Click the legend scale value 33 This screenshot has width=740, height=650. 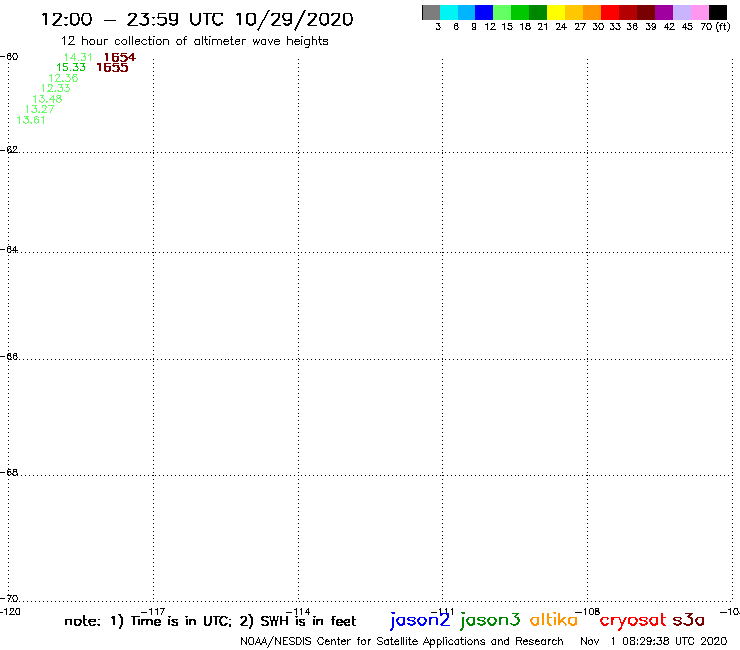(615, 27)
